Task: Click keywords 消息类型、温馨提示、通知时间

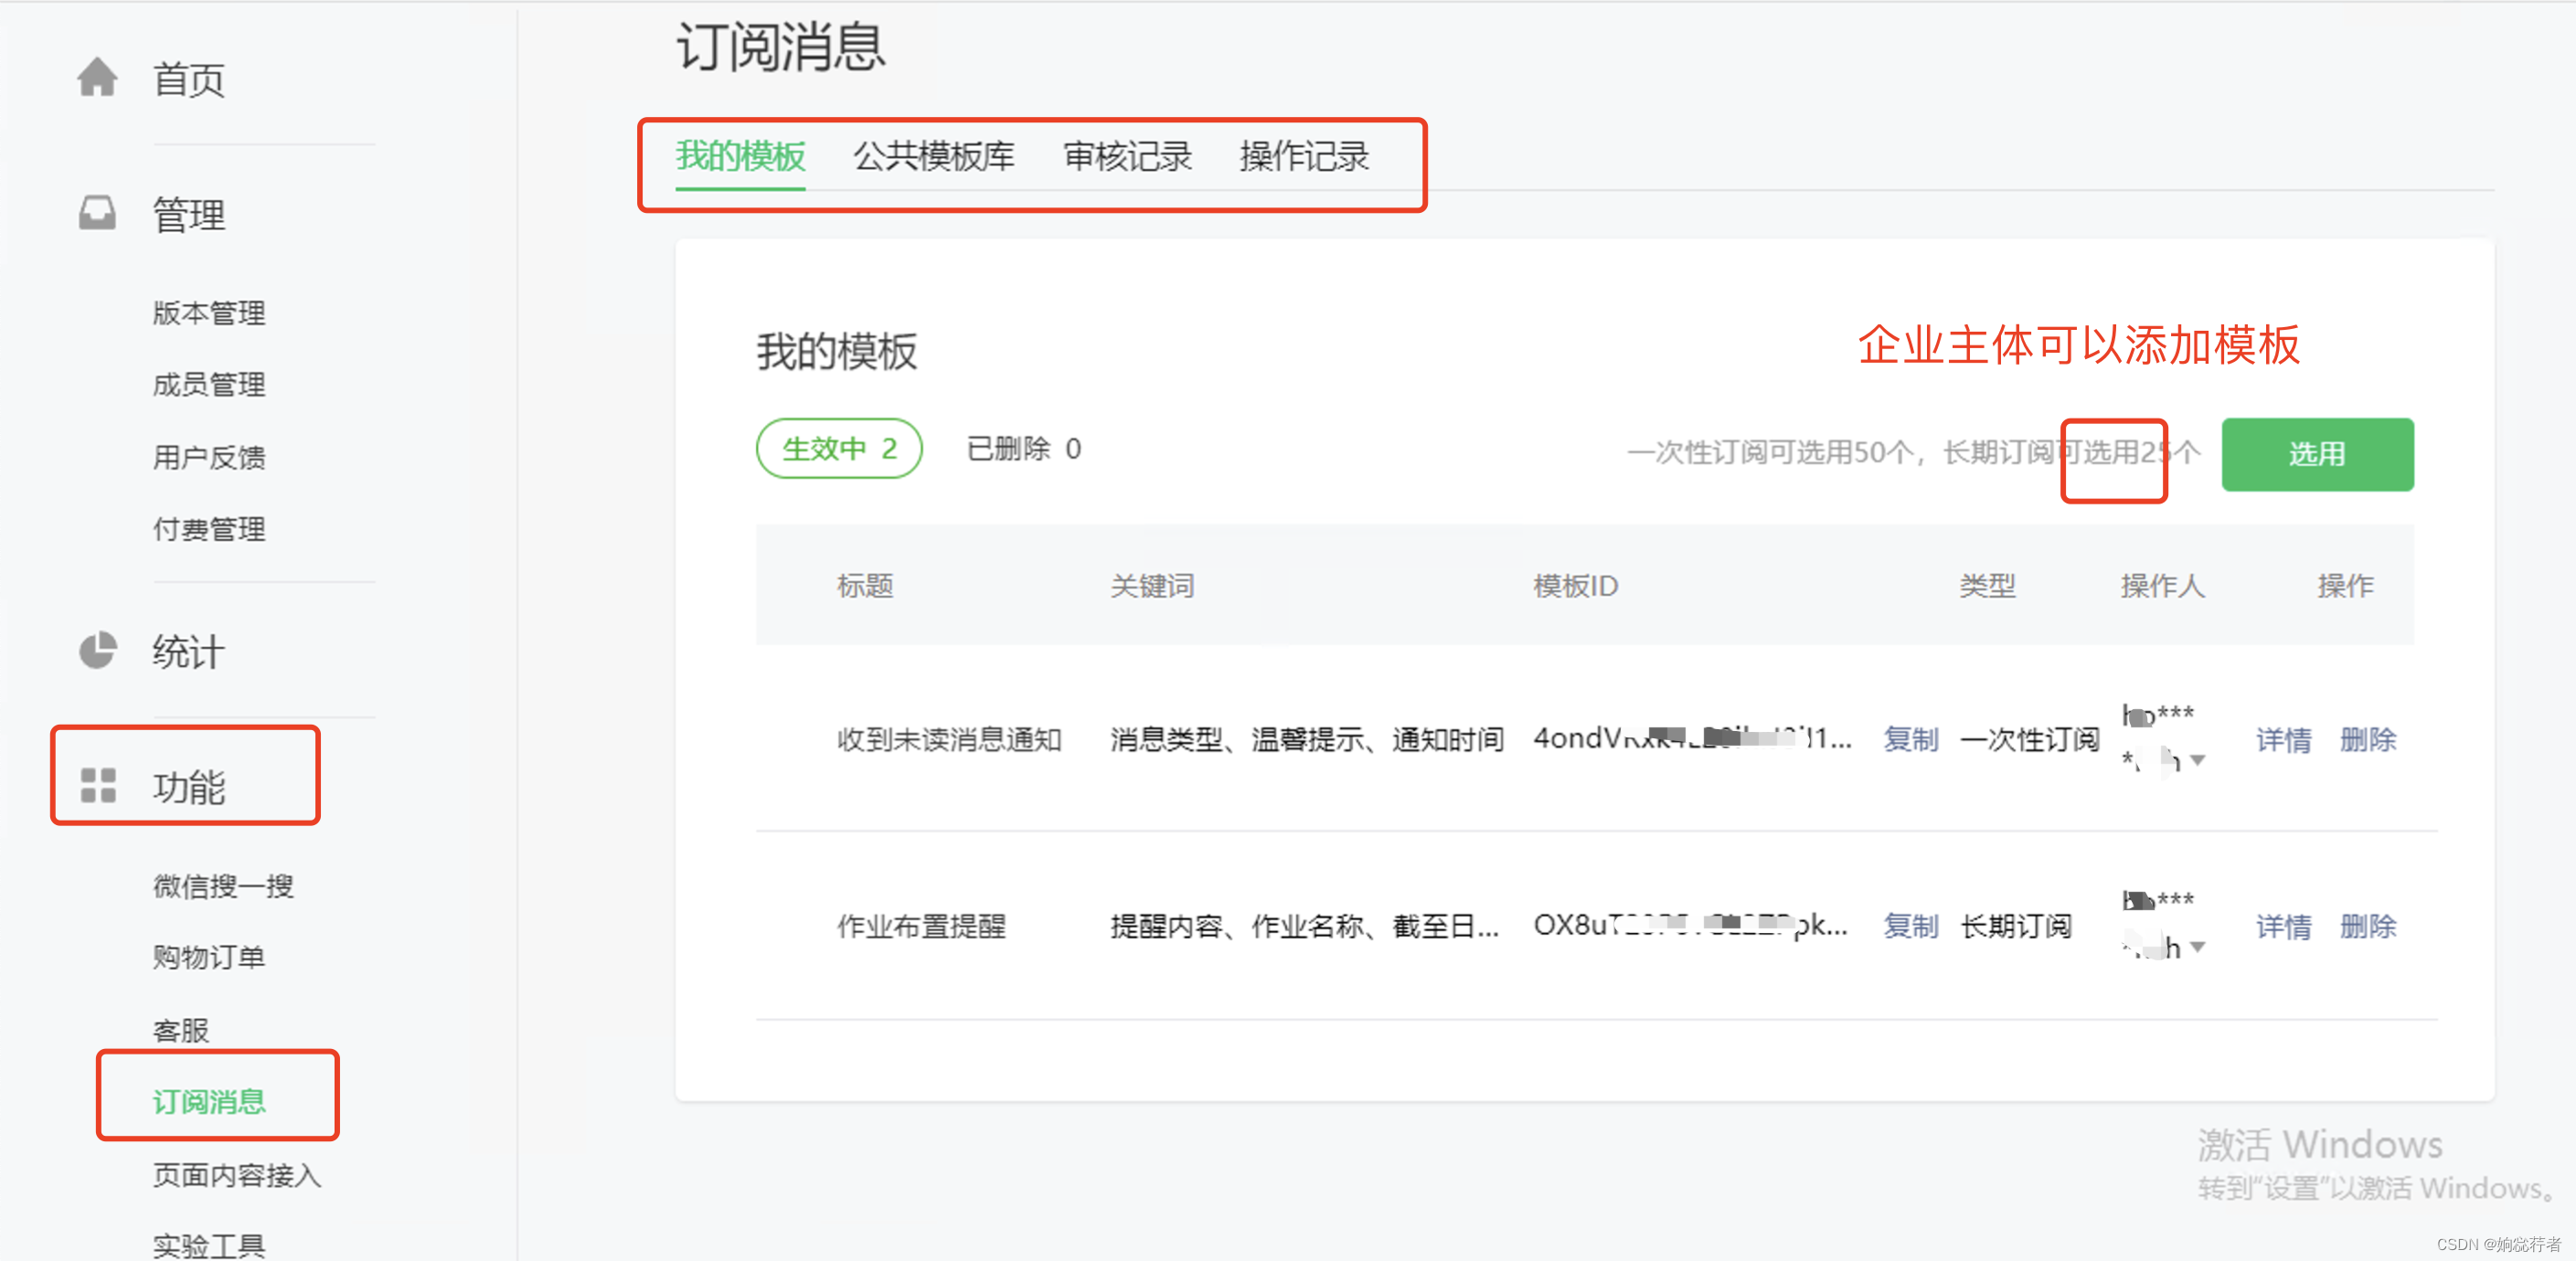Action: [1307, 739]
